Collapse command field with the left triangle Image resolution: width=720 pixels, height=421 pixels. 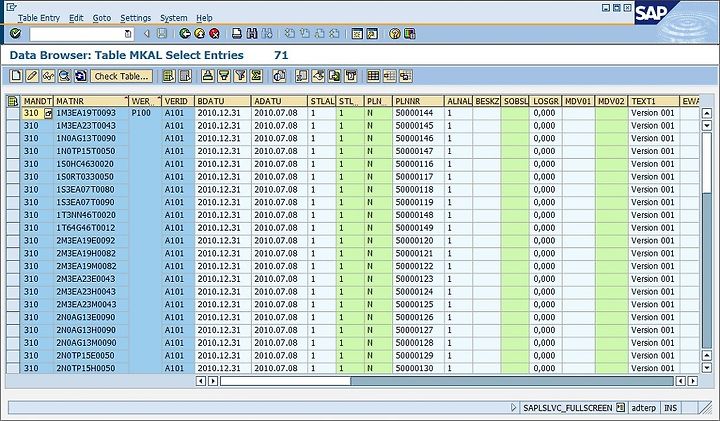pos(146,34)
